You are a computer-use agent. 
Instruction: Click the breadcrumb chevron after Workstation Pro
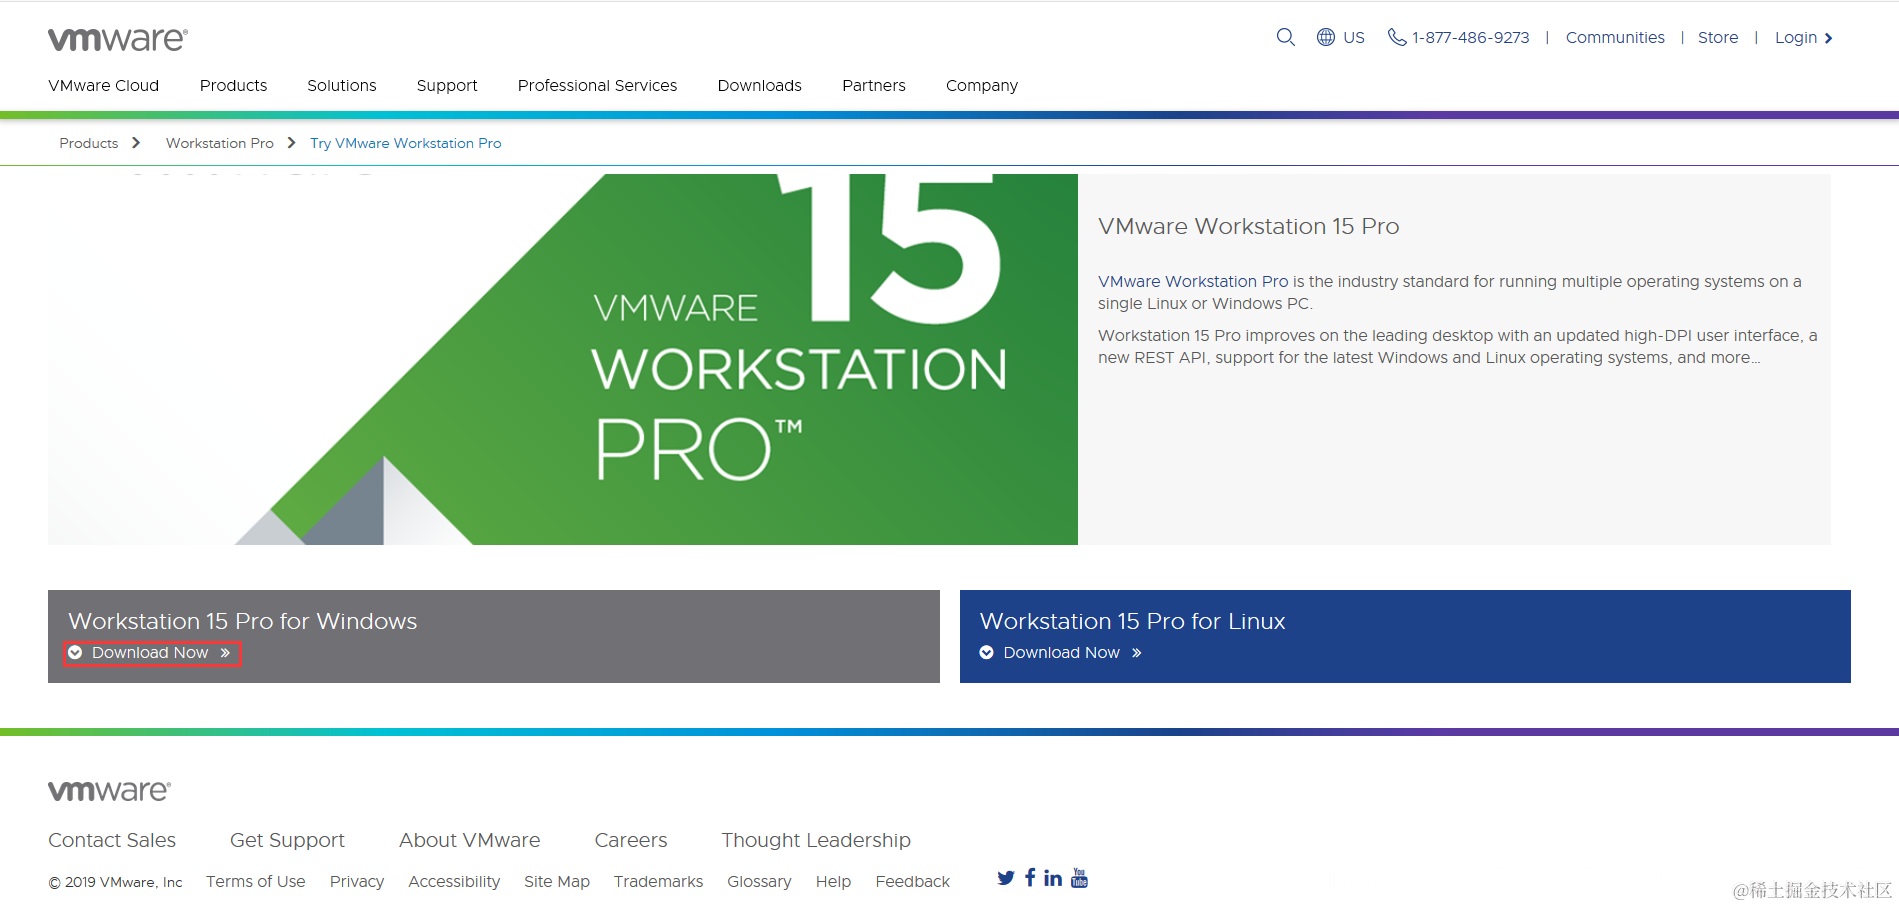(x=291, y=143)
